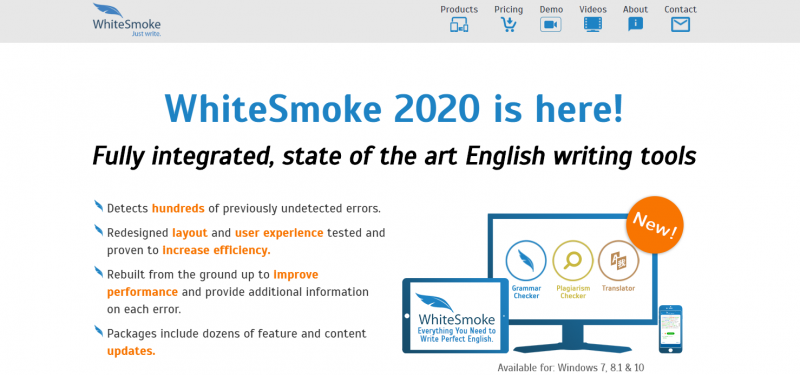Viewport: 800px width, 375px height.
Task: Select the Plagiarism Checker magnifier icon
Action: (x=572, y=261)
